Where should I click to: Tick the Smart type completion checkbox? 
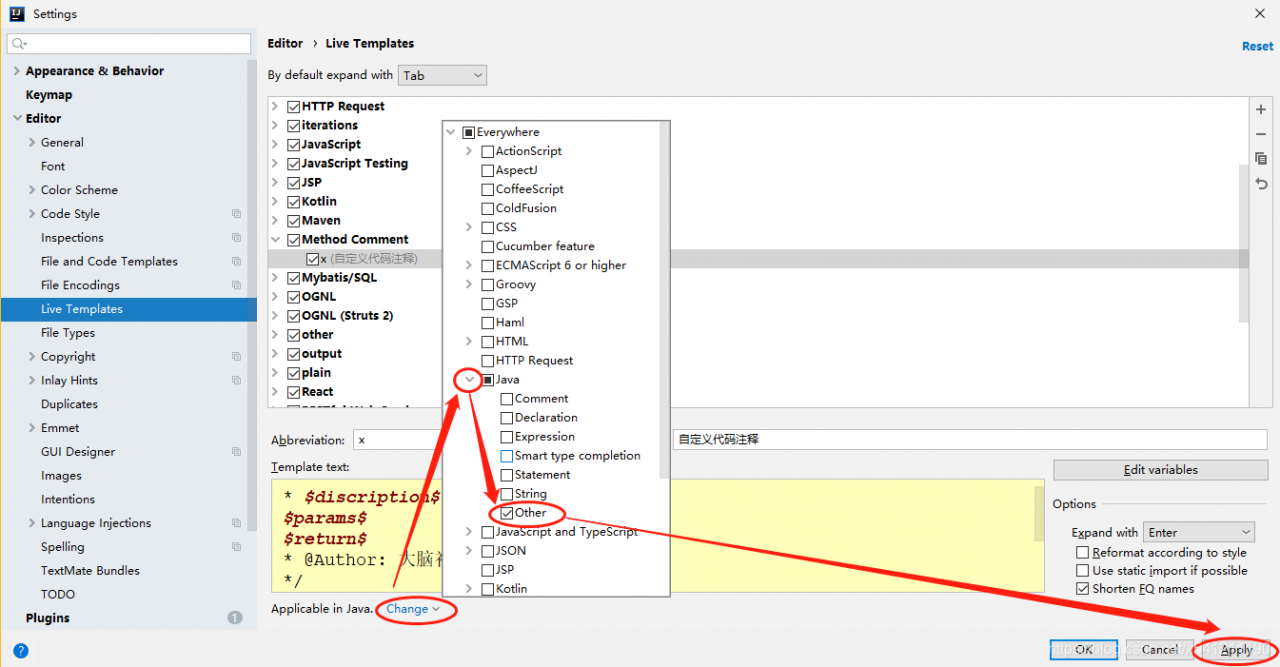(x=507, y=456)
